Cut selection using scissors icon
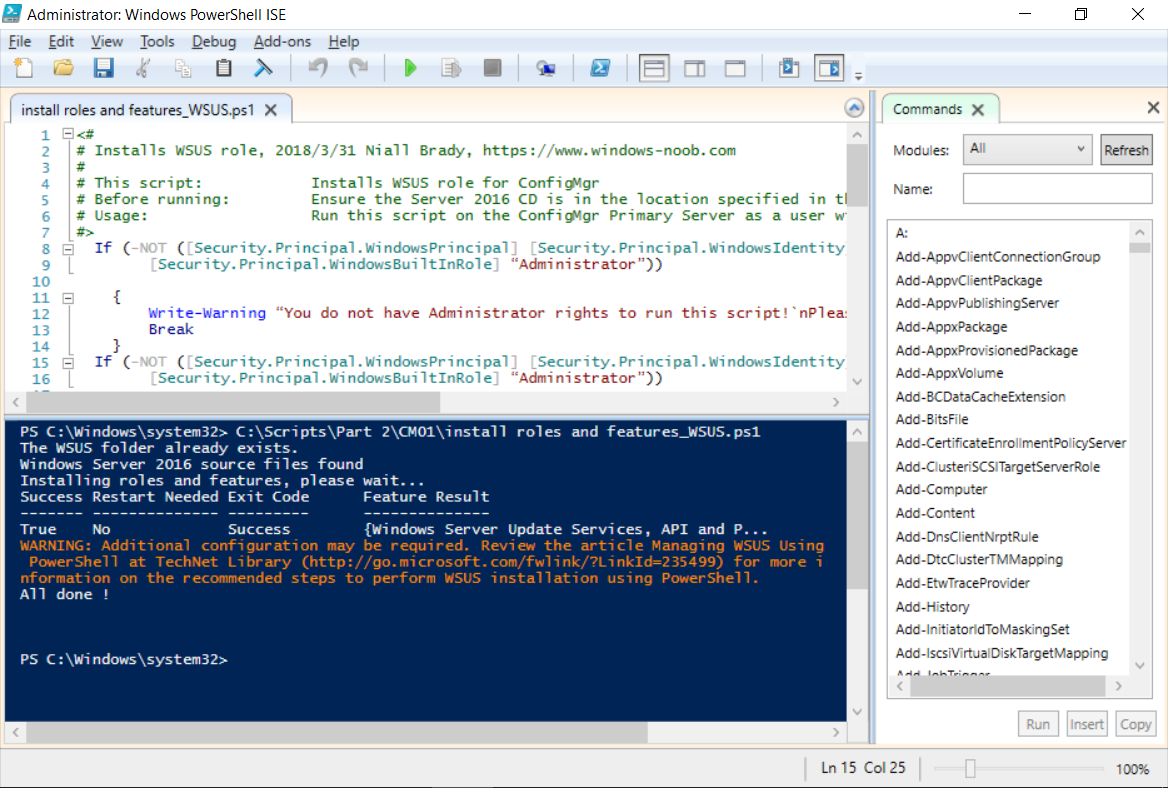This screenshot has width=1168, height=788. (143, 69)
